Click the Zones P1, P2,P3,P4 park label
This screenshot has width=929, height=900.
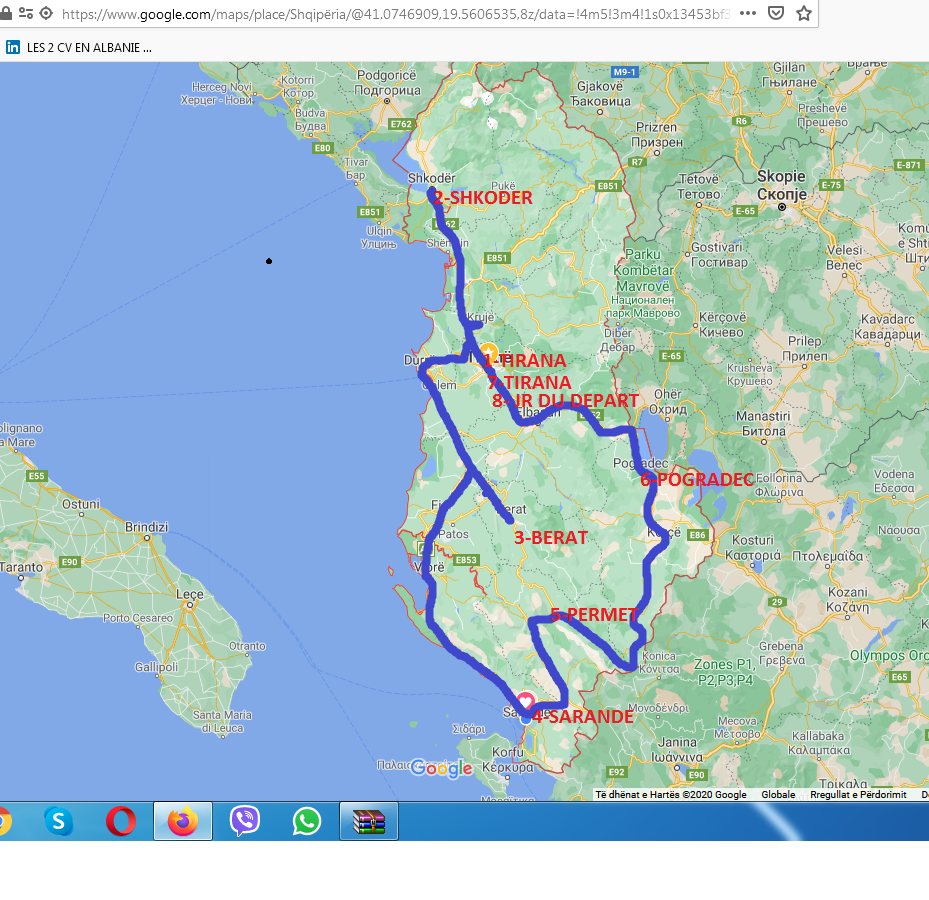click(725, 672)
